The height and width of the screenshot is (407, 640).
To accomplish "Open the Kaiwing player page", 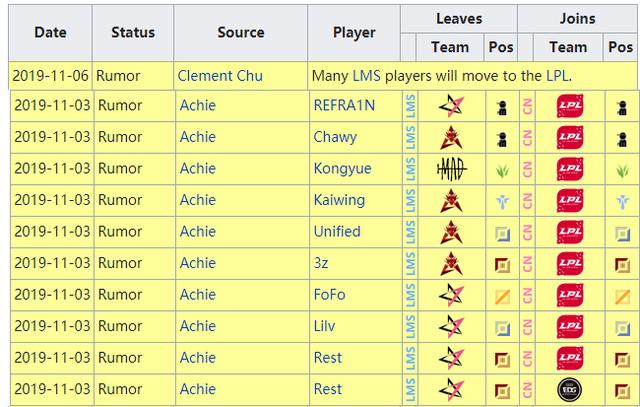I will pos(339,200).
